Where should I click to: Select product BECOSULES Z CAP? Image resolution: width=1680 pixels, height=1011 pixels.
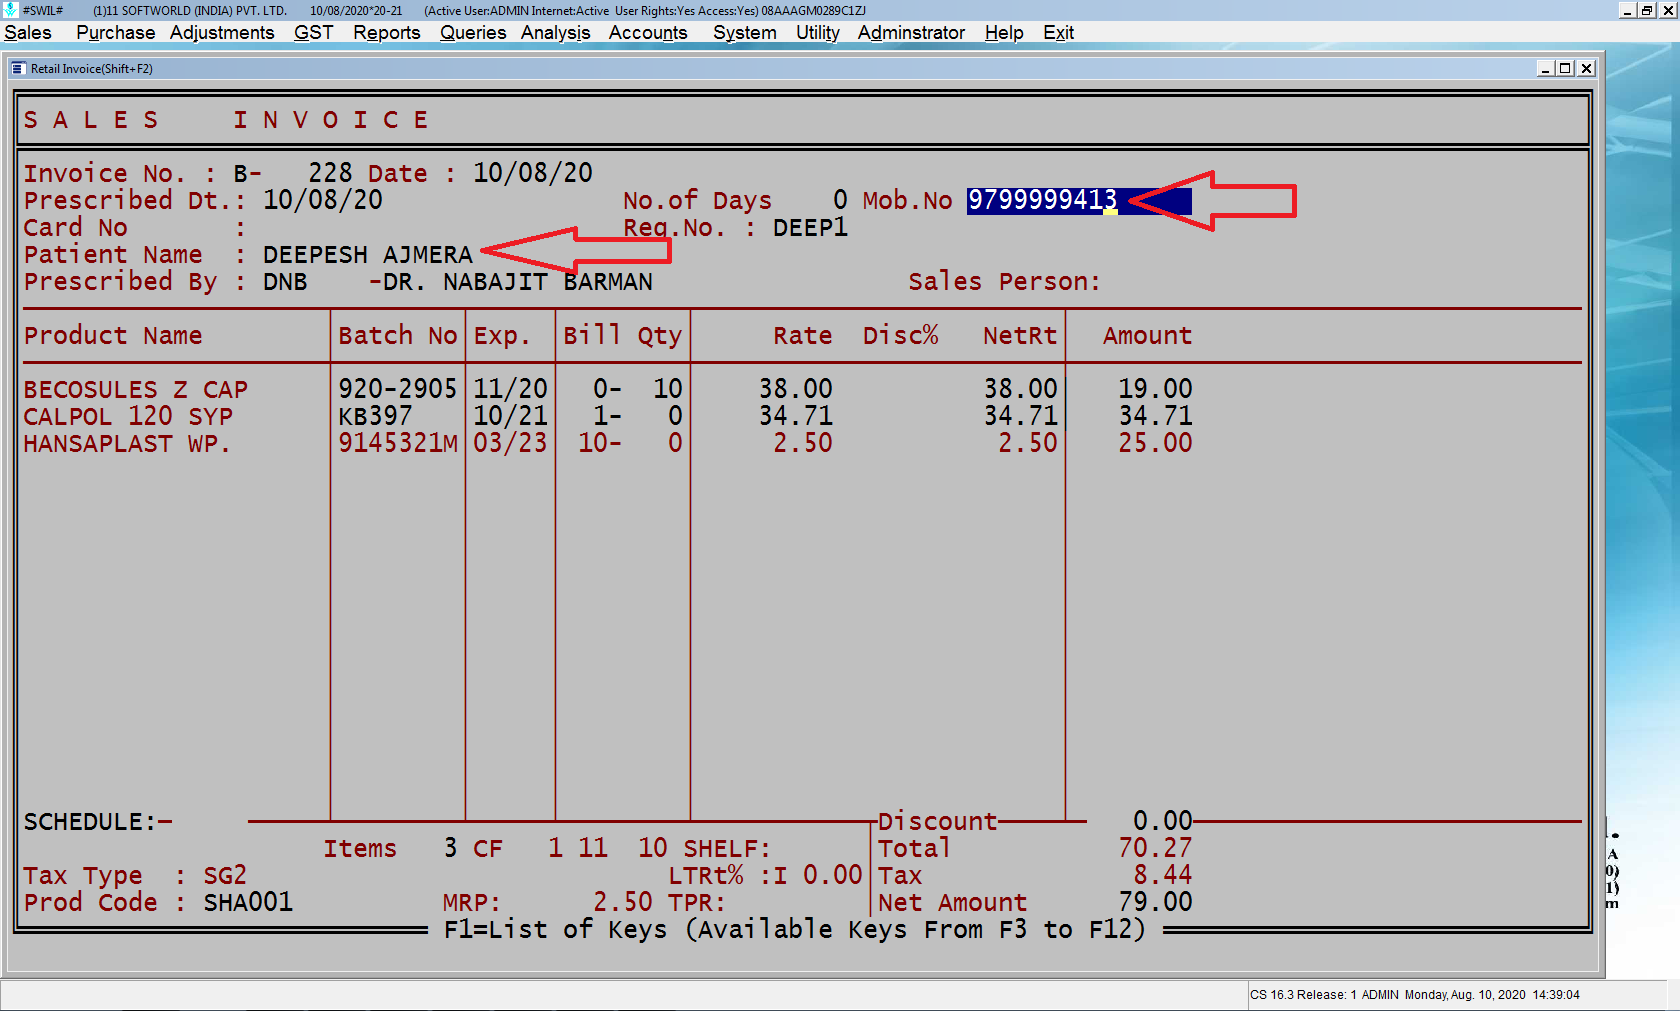click(135, 389)
